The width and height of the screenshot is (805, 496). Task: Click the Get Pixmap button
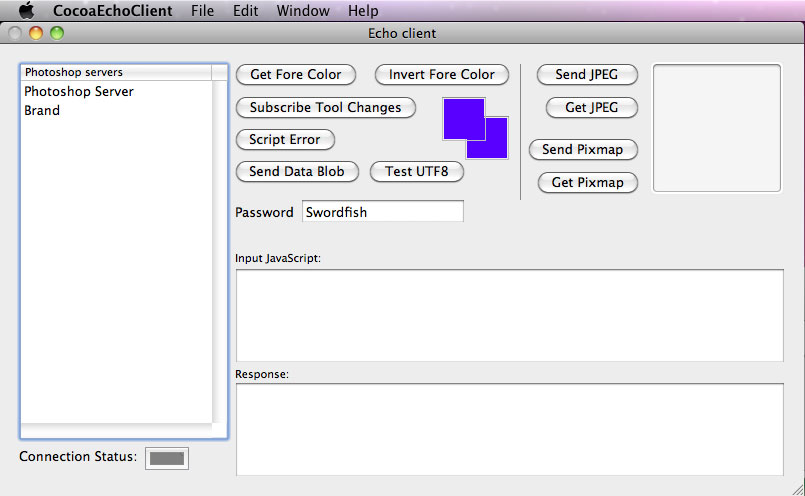[x=587, y=182]
